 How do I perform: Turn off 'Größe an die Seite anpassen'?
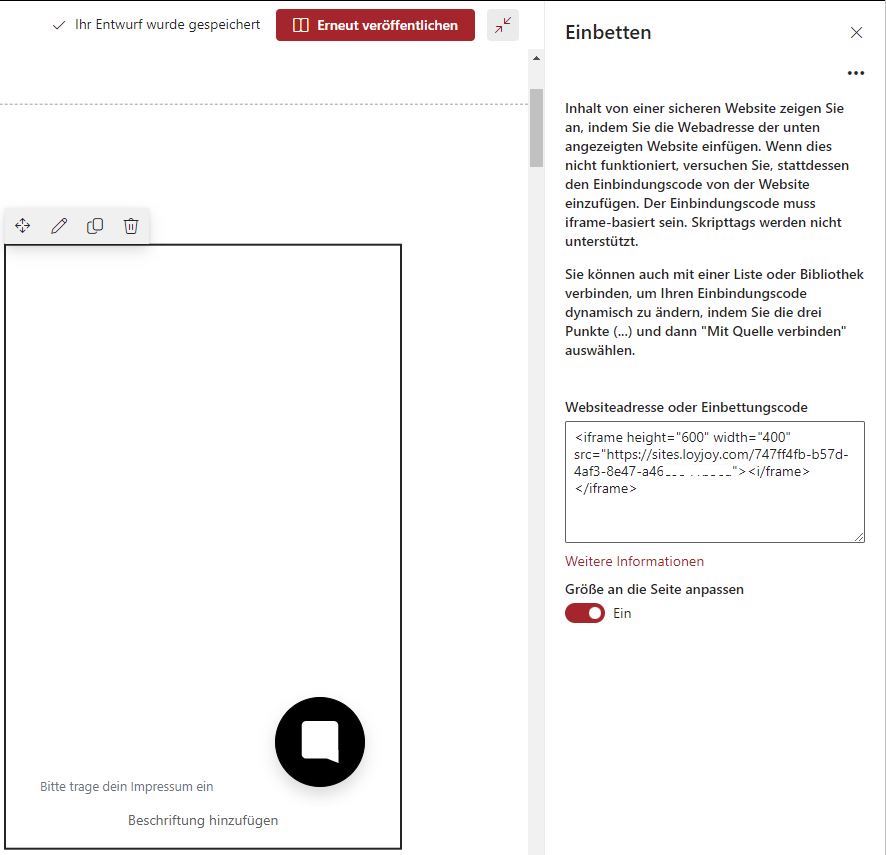click(585, 613)
